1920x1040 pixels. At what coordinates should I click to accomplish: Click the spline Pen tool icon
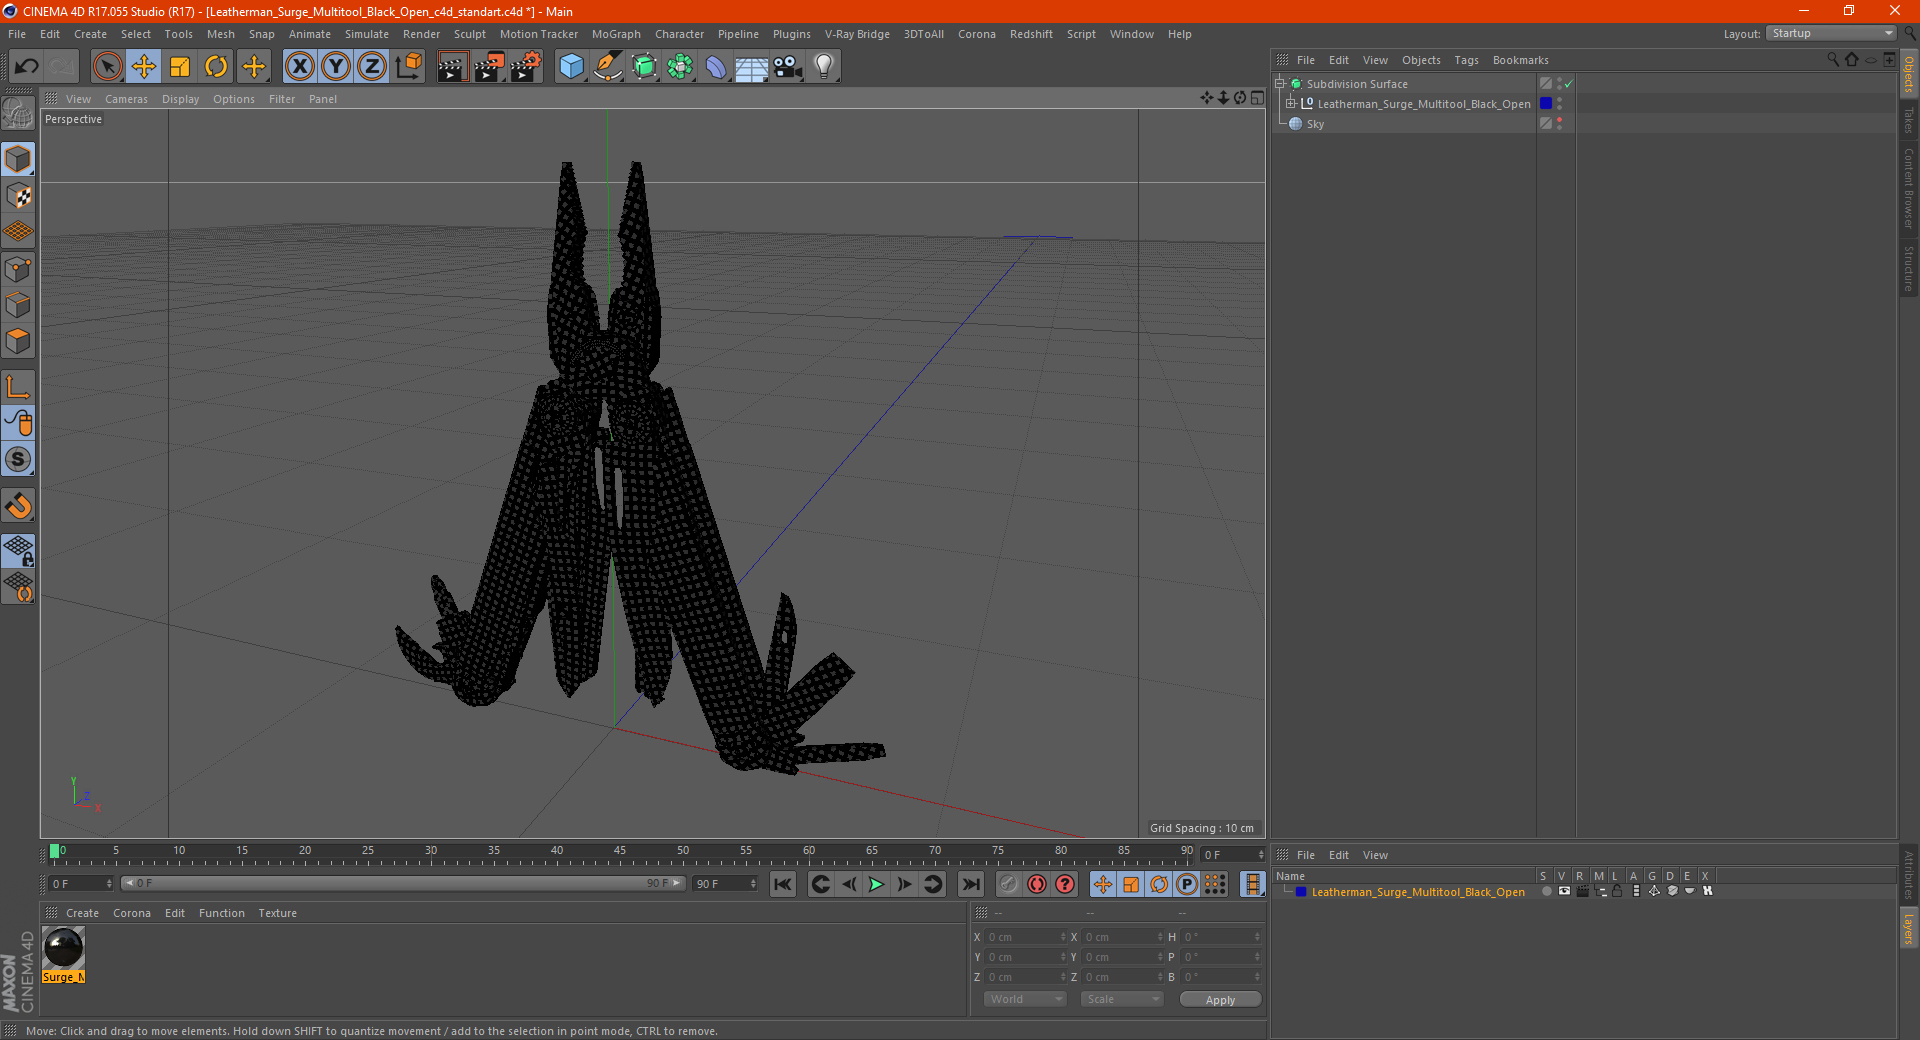[607, 67]
